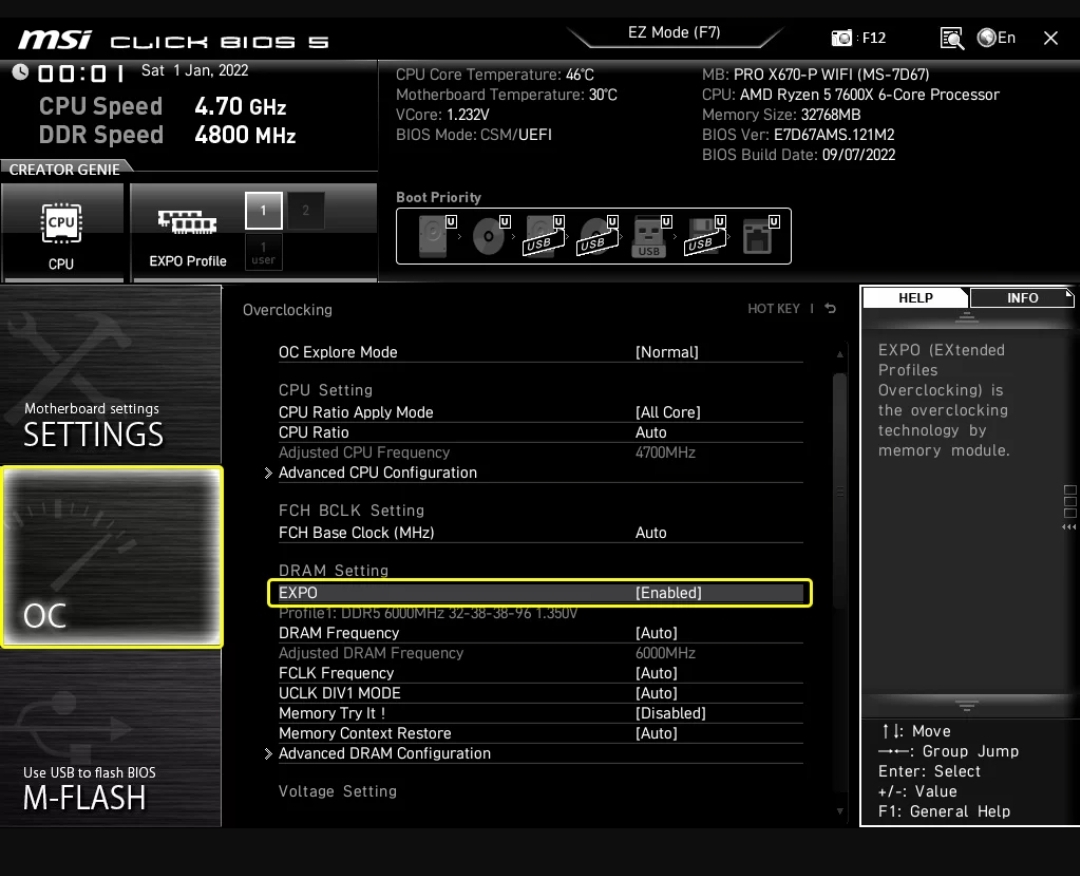Click the 'CPU Speed 4.70 GHz' readout
This screenshot has width=1080, height=876.
163,106
